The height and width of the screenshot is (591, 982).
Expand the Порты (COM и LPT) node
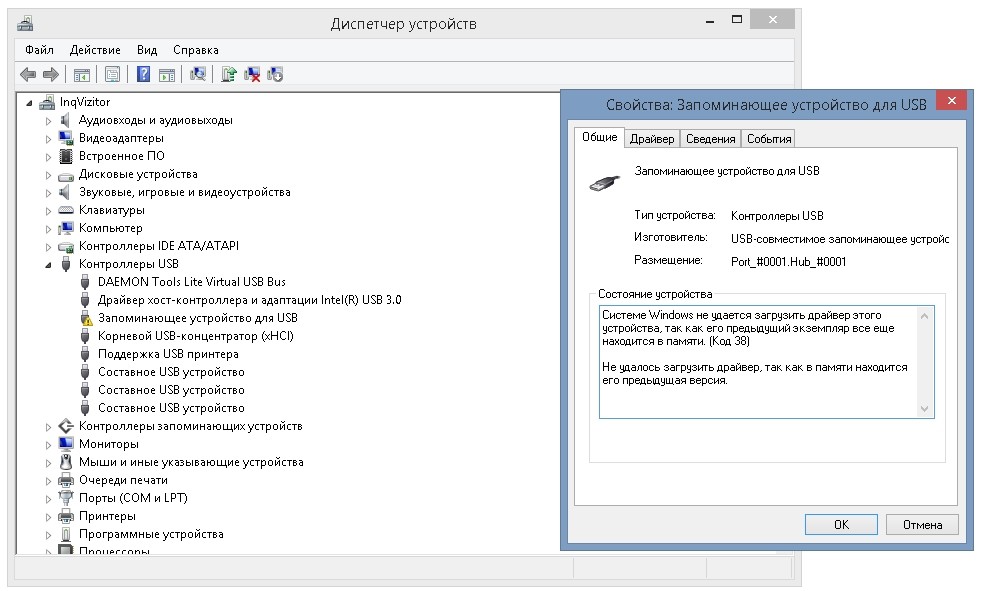[48, 499]
